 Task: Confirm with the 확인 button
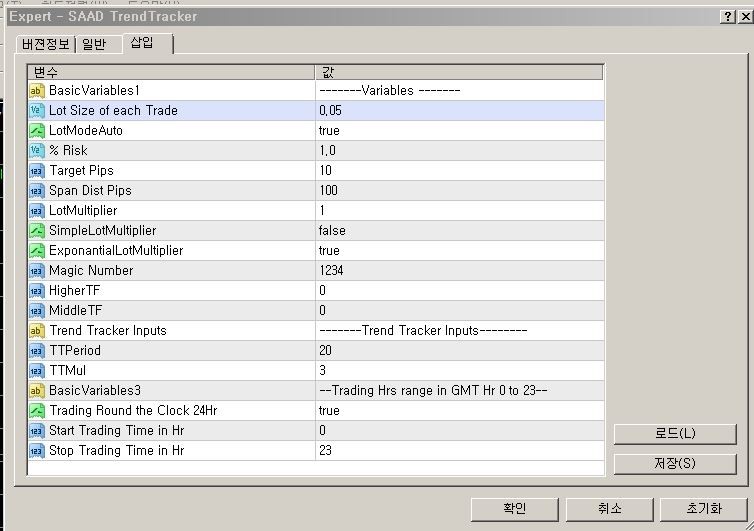pyautogui.click(x=515, y=509)
